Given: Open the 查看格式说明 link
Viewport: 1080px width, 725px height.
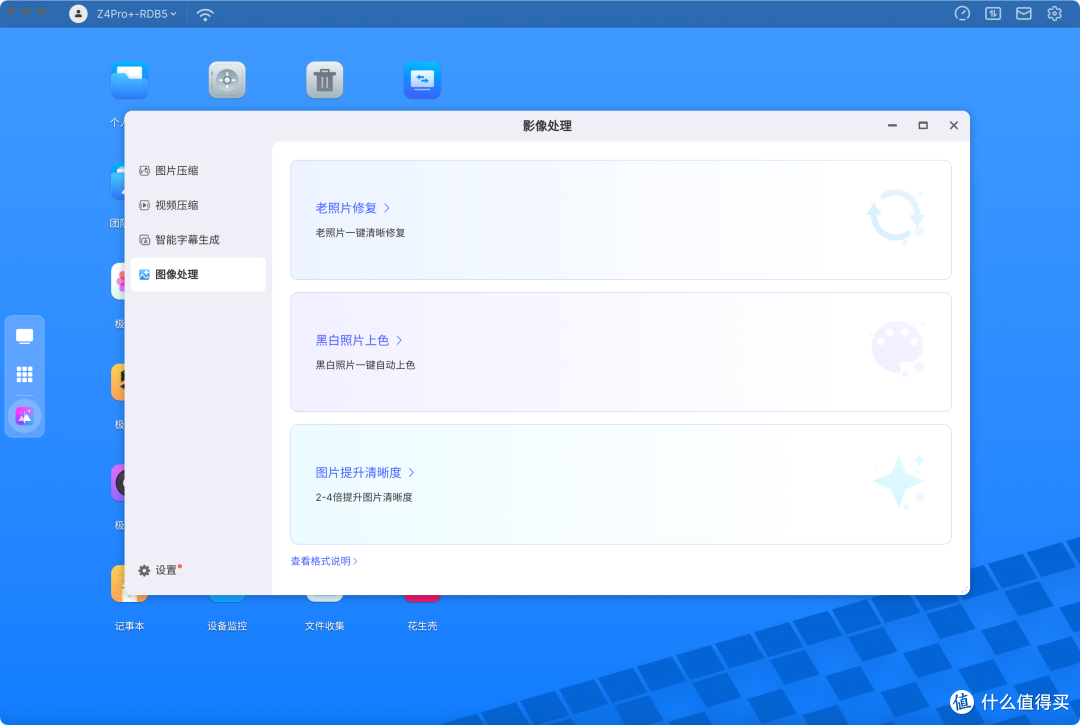Looking at the screenshot, I should pyautogui.click(x=324, y=561).
